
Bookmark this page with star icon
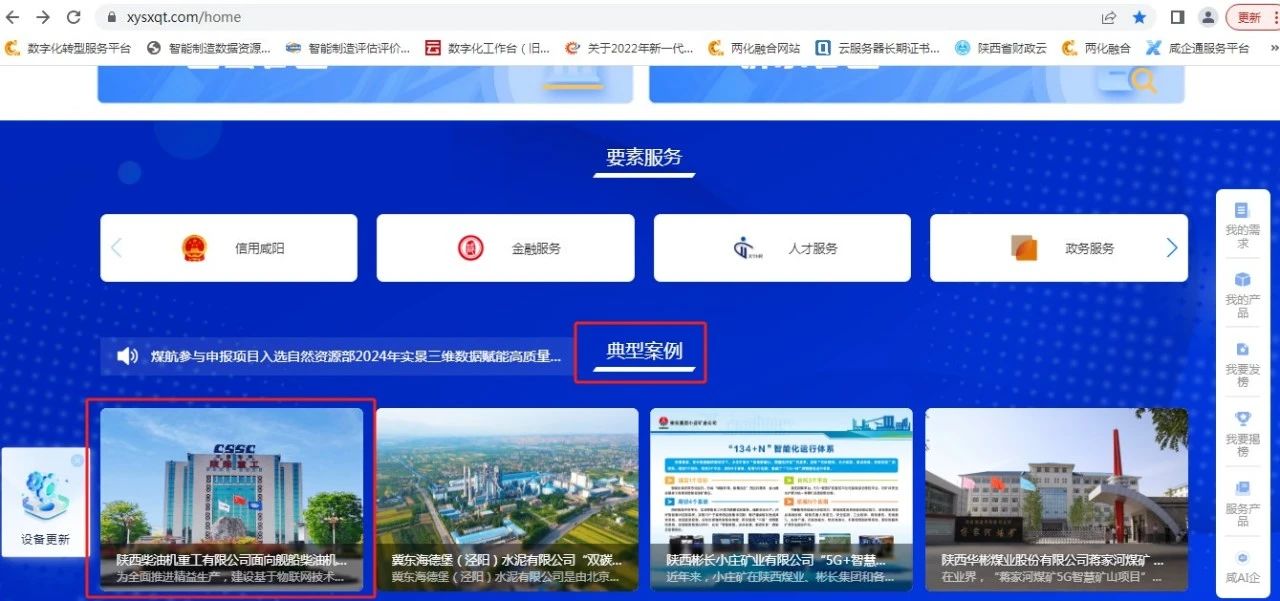[1139, 17]
